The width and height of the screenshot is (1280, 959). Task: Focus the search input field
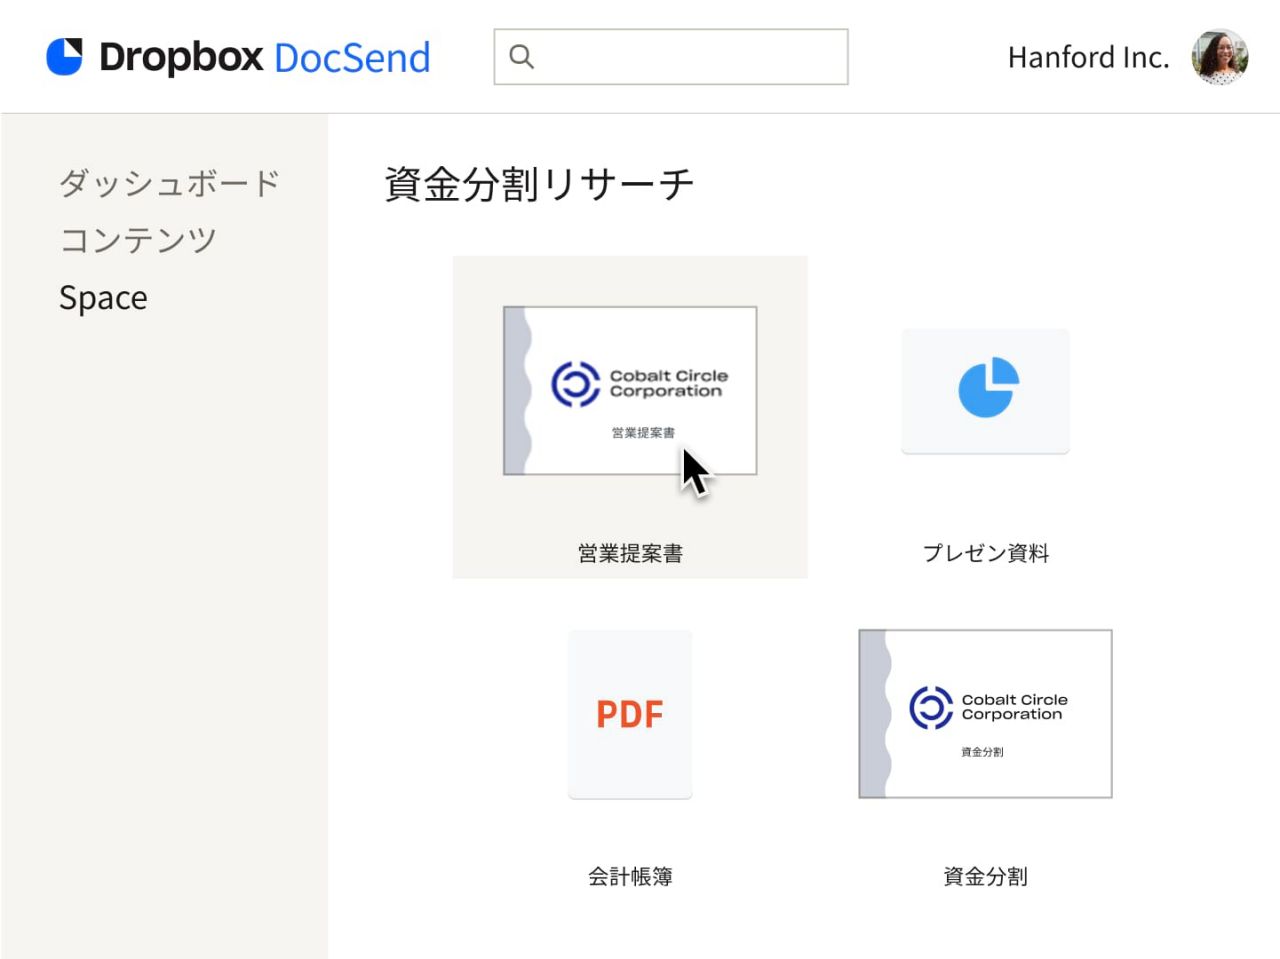690,57
